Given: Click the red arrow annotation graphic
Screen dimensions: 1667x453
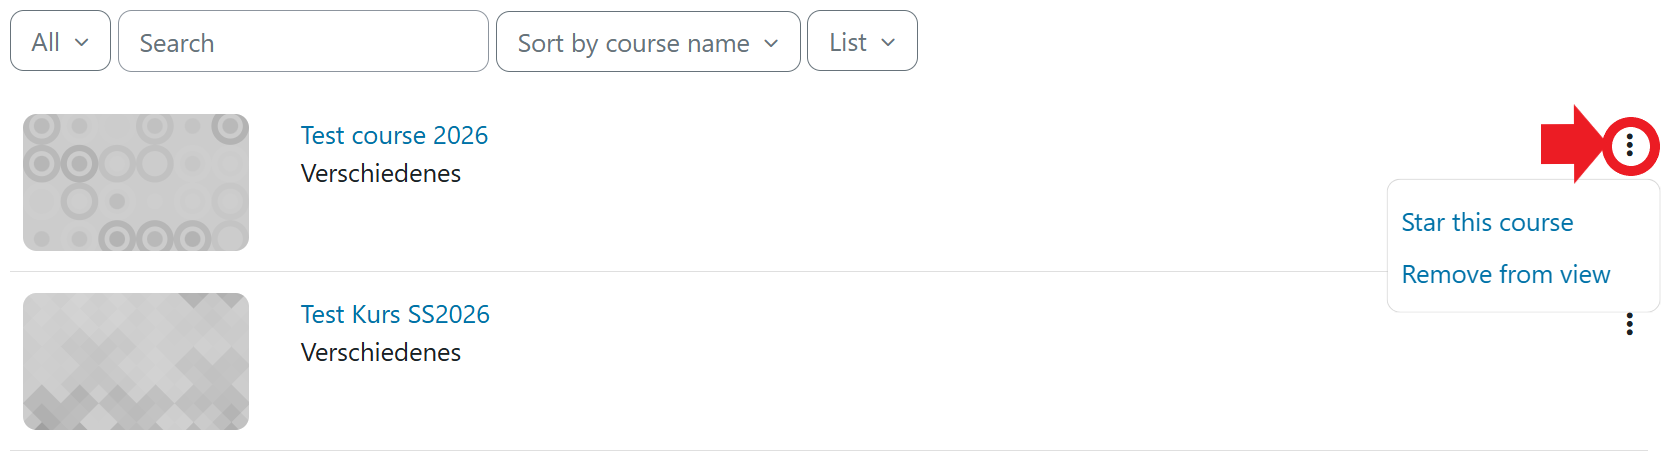Looking at the screenshot, I should (1572, 144).
